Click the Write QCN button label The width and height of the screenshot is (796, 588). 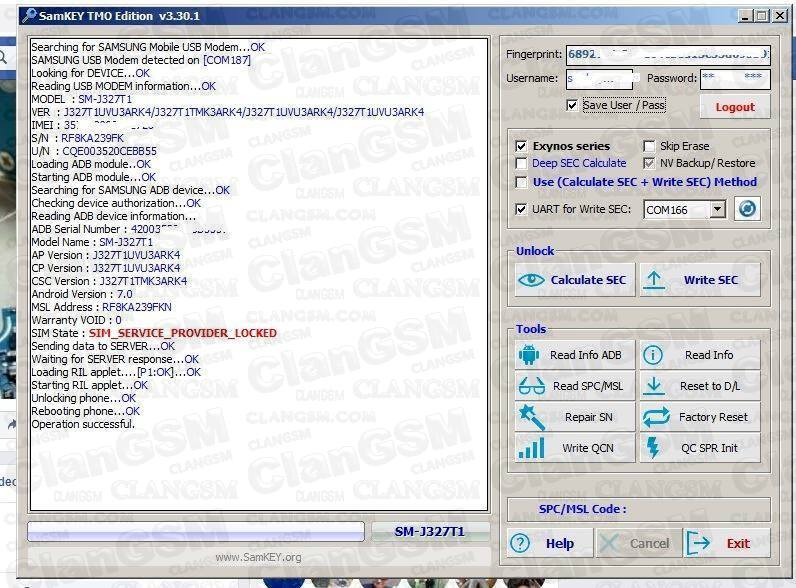tap(588, 448)
